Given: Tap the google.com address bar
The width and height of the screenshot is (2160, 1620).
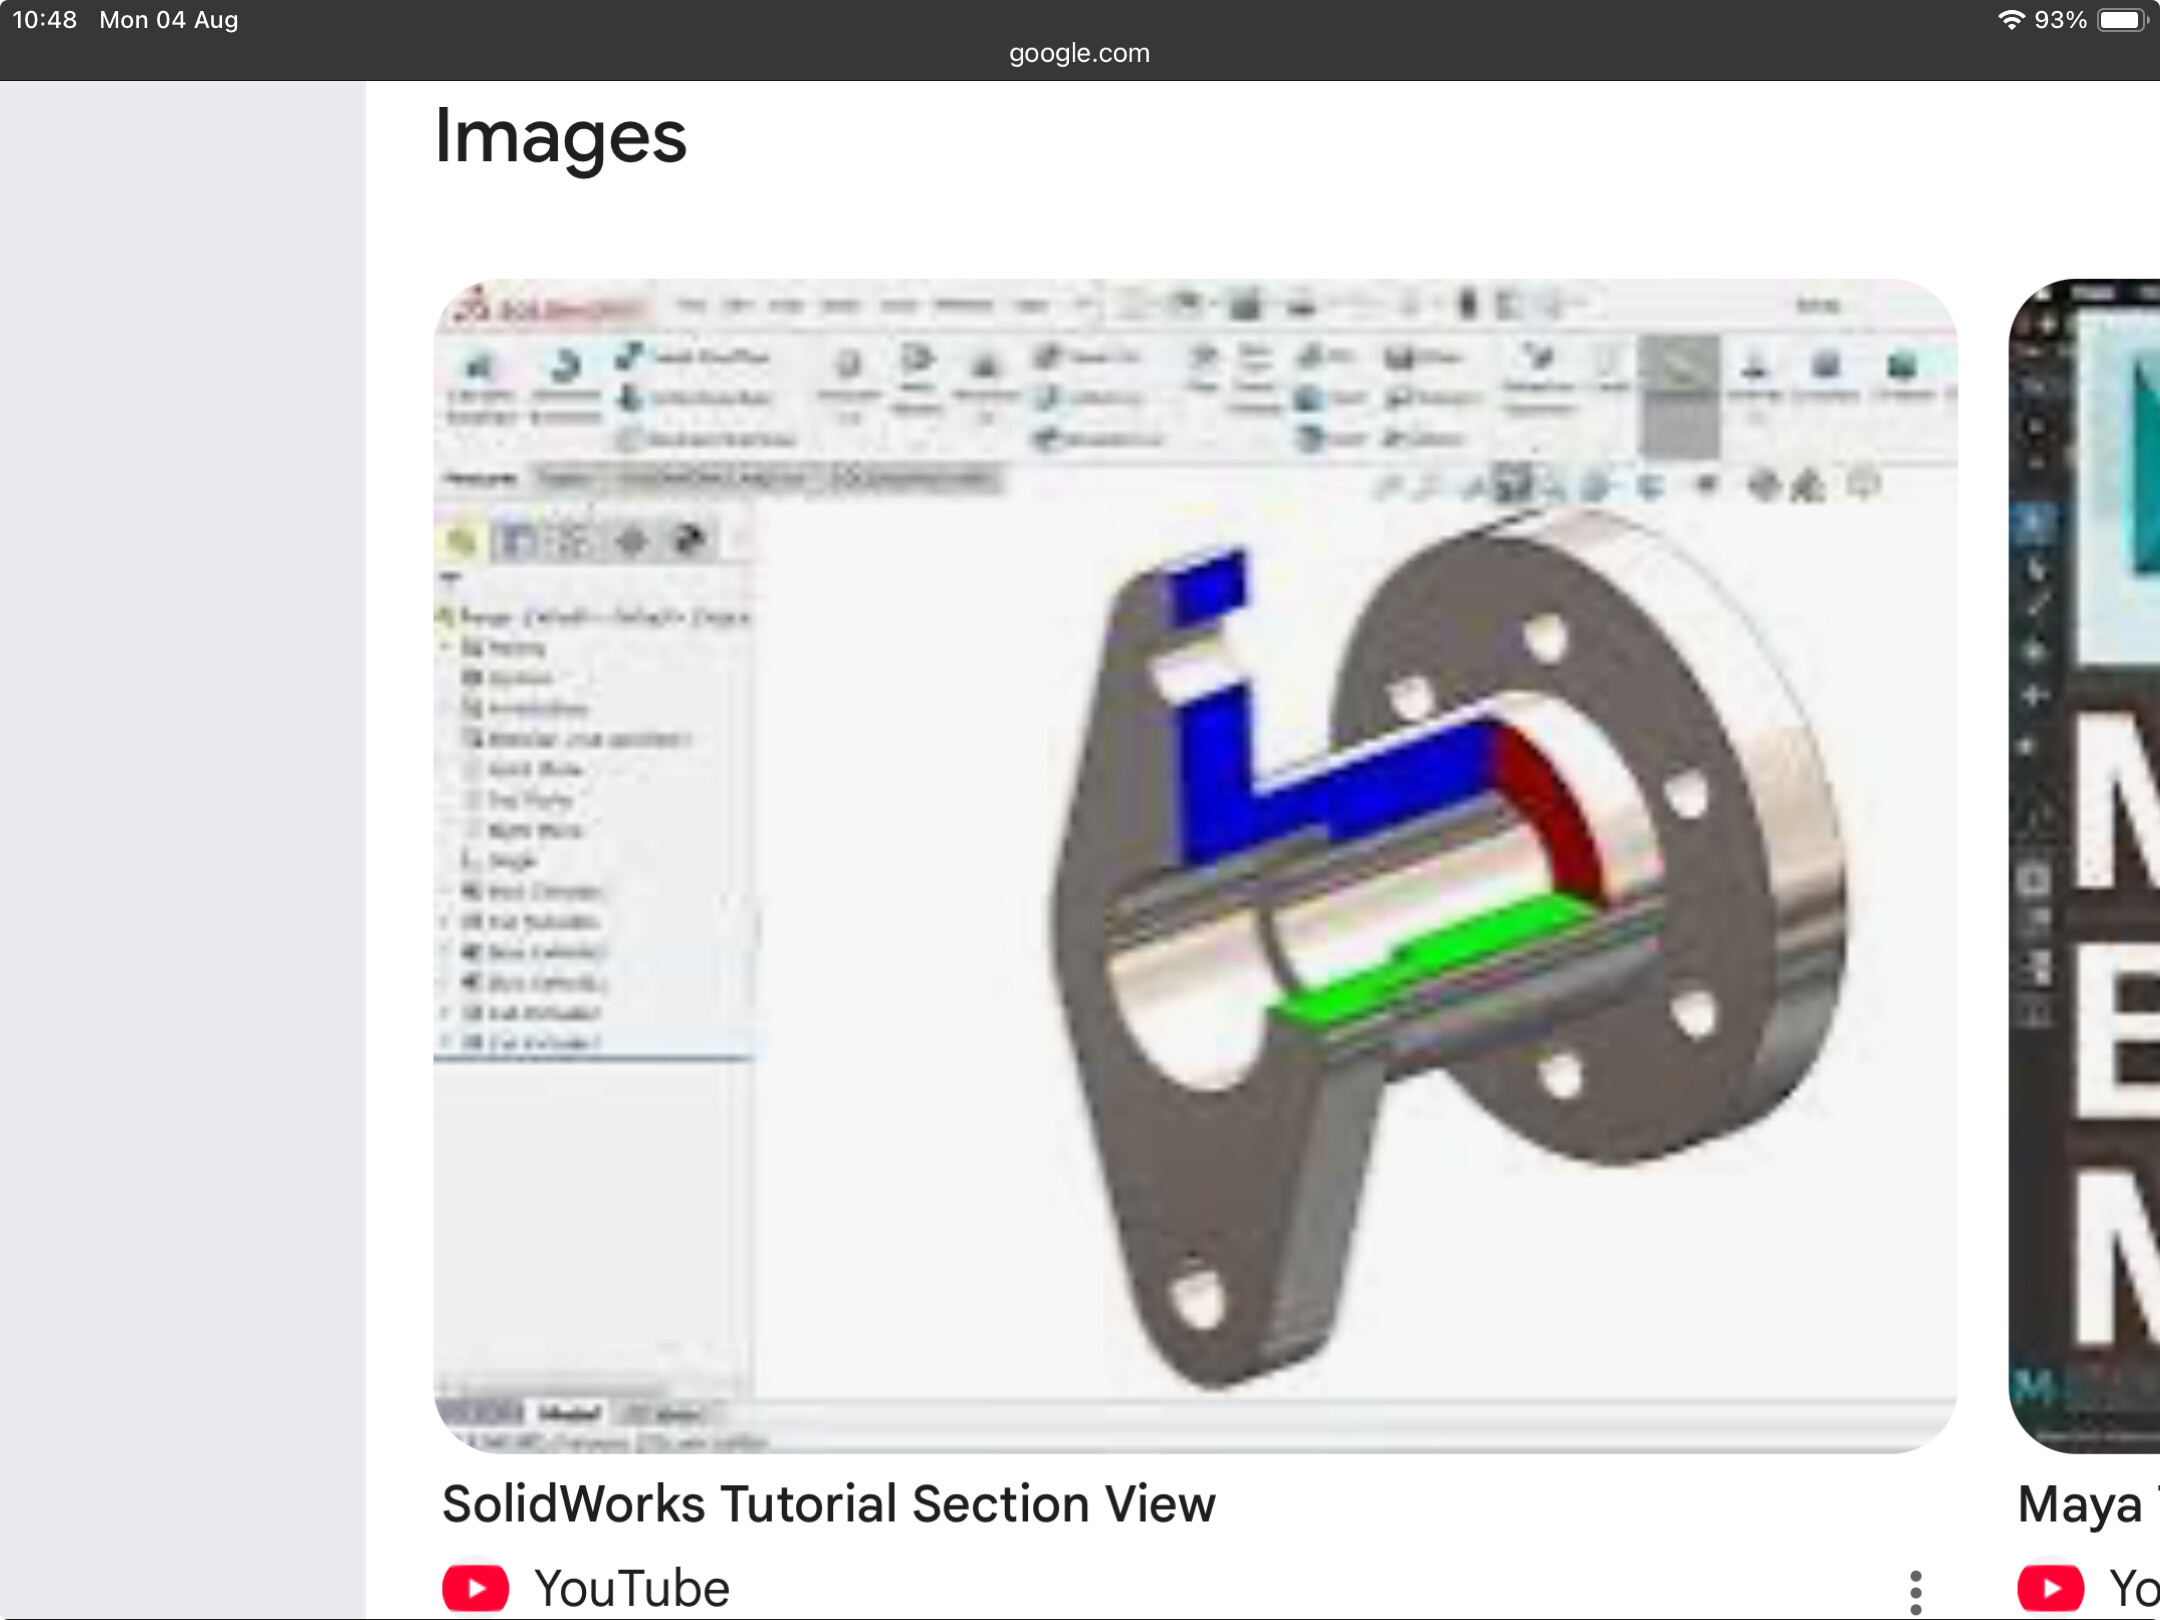Looking at the screenshot, I should (1079, 53).
